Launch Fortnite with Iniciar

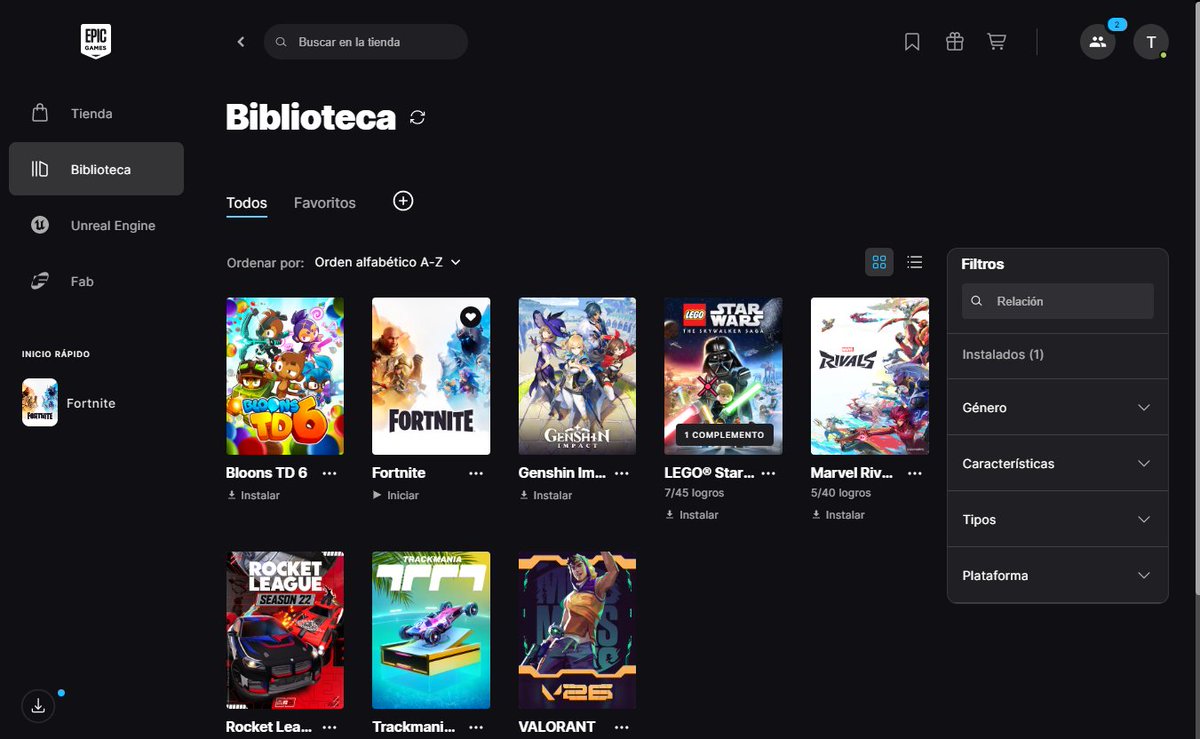[396, 495]
